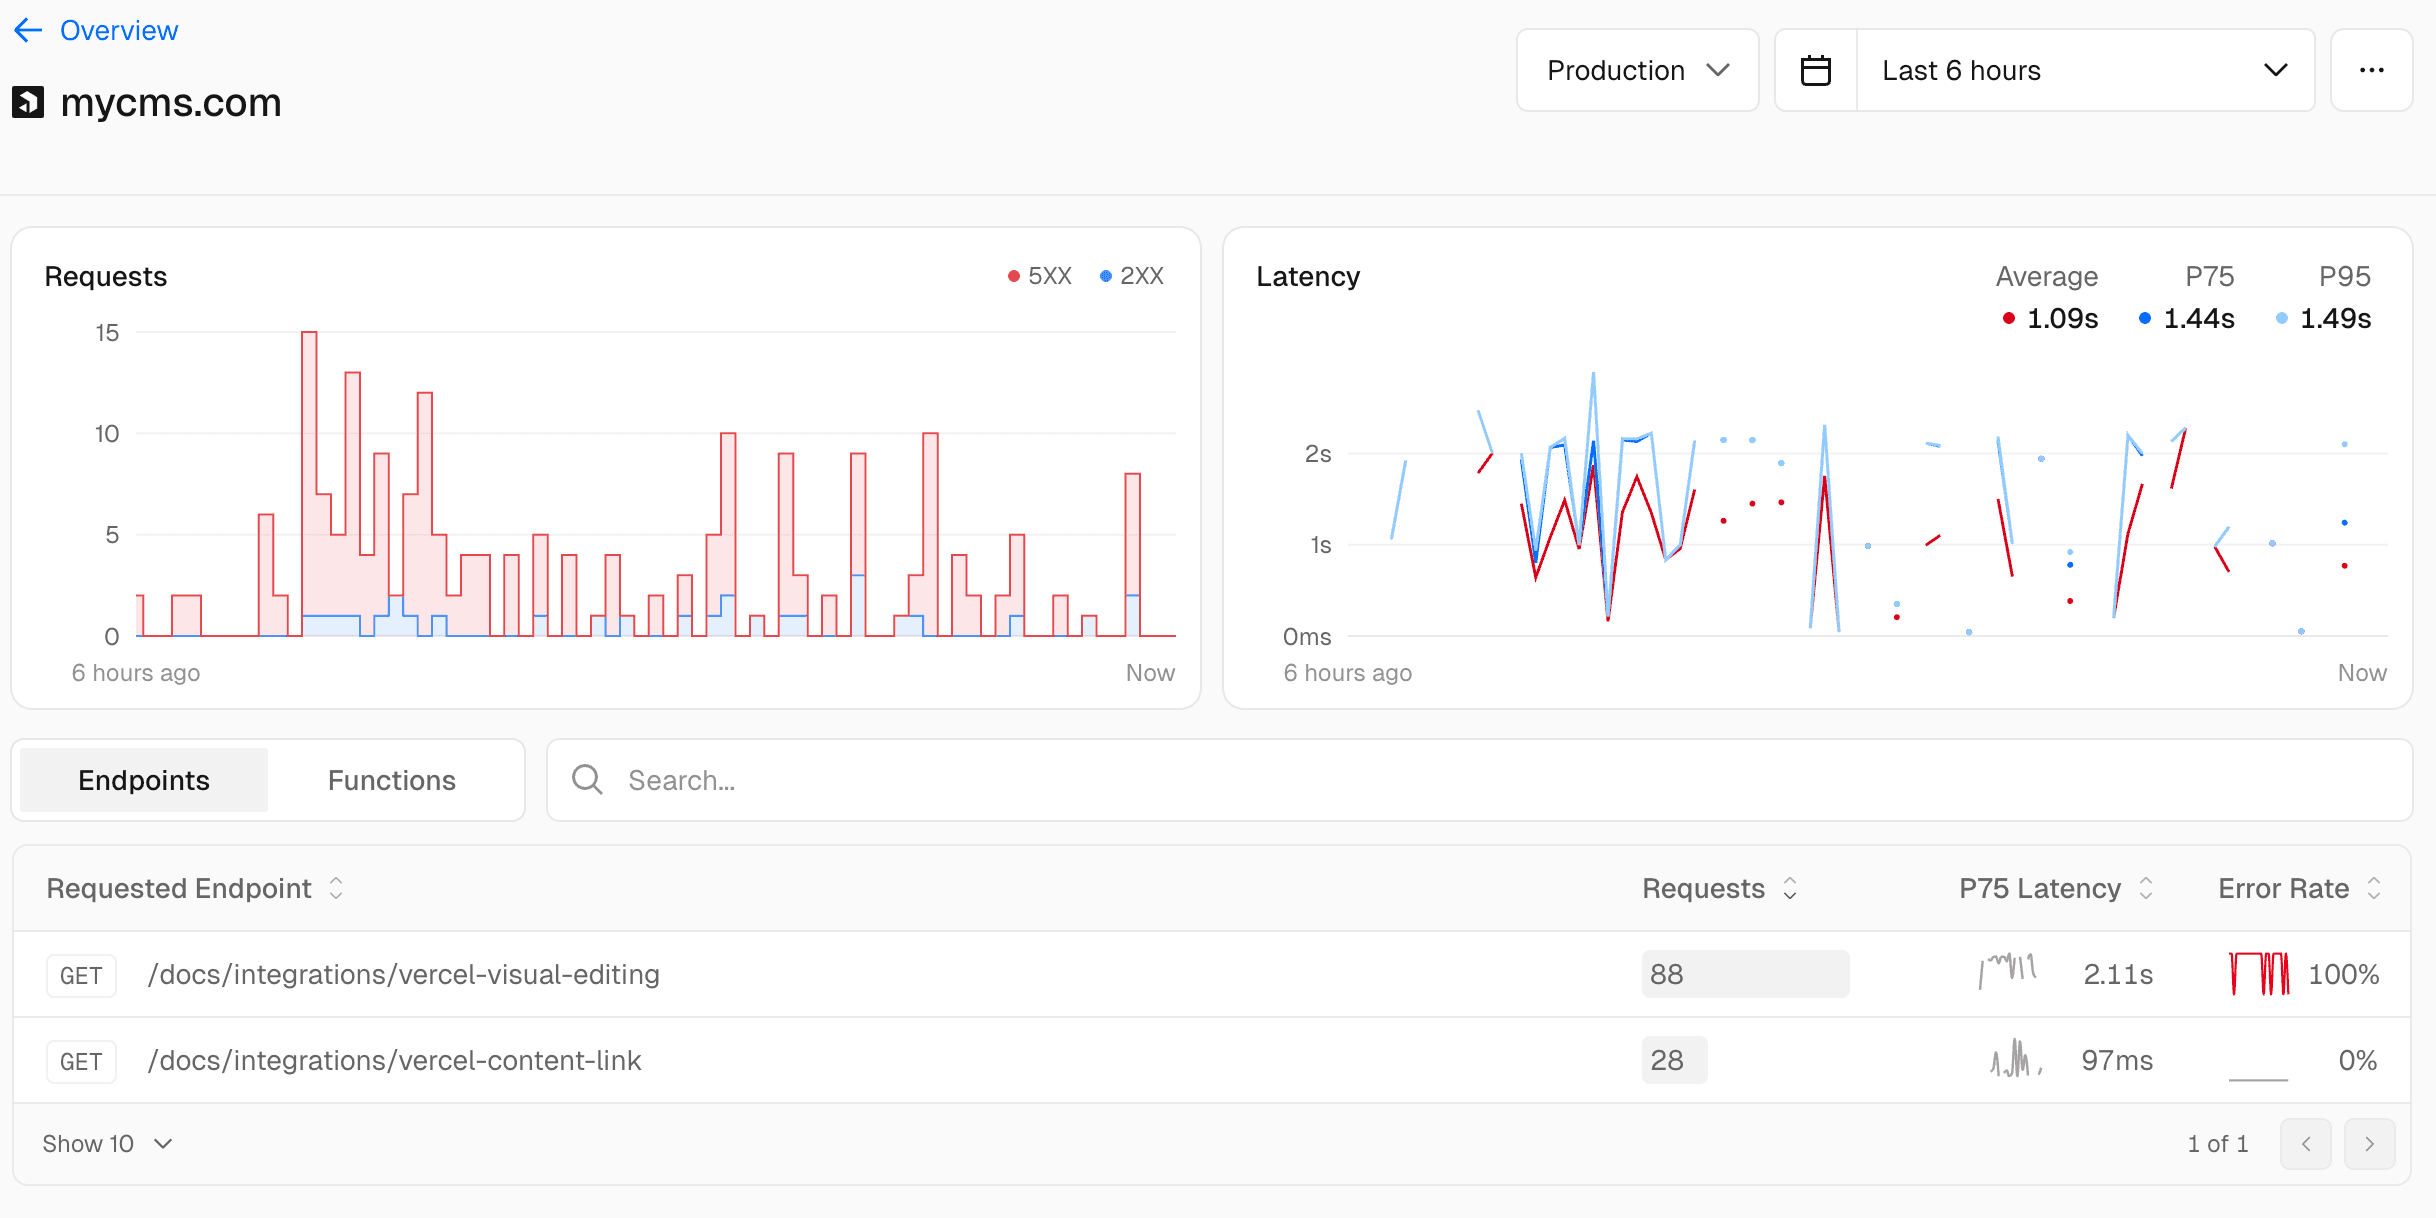Screen dimensions: 2436x1218
Task: Switch to the Functions tab
Action: 392,780
